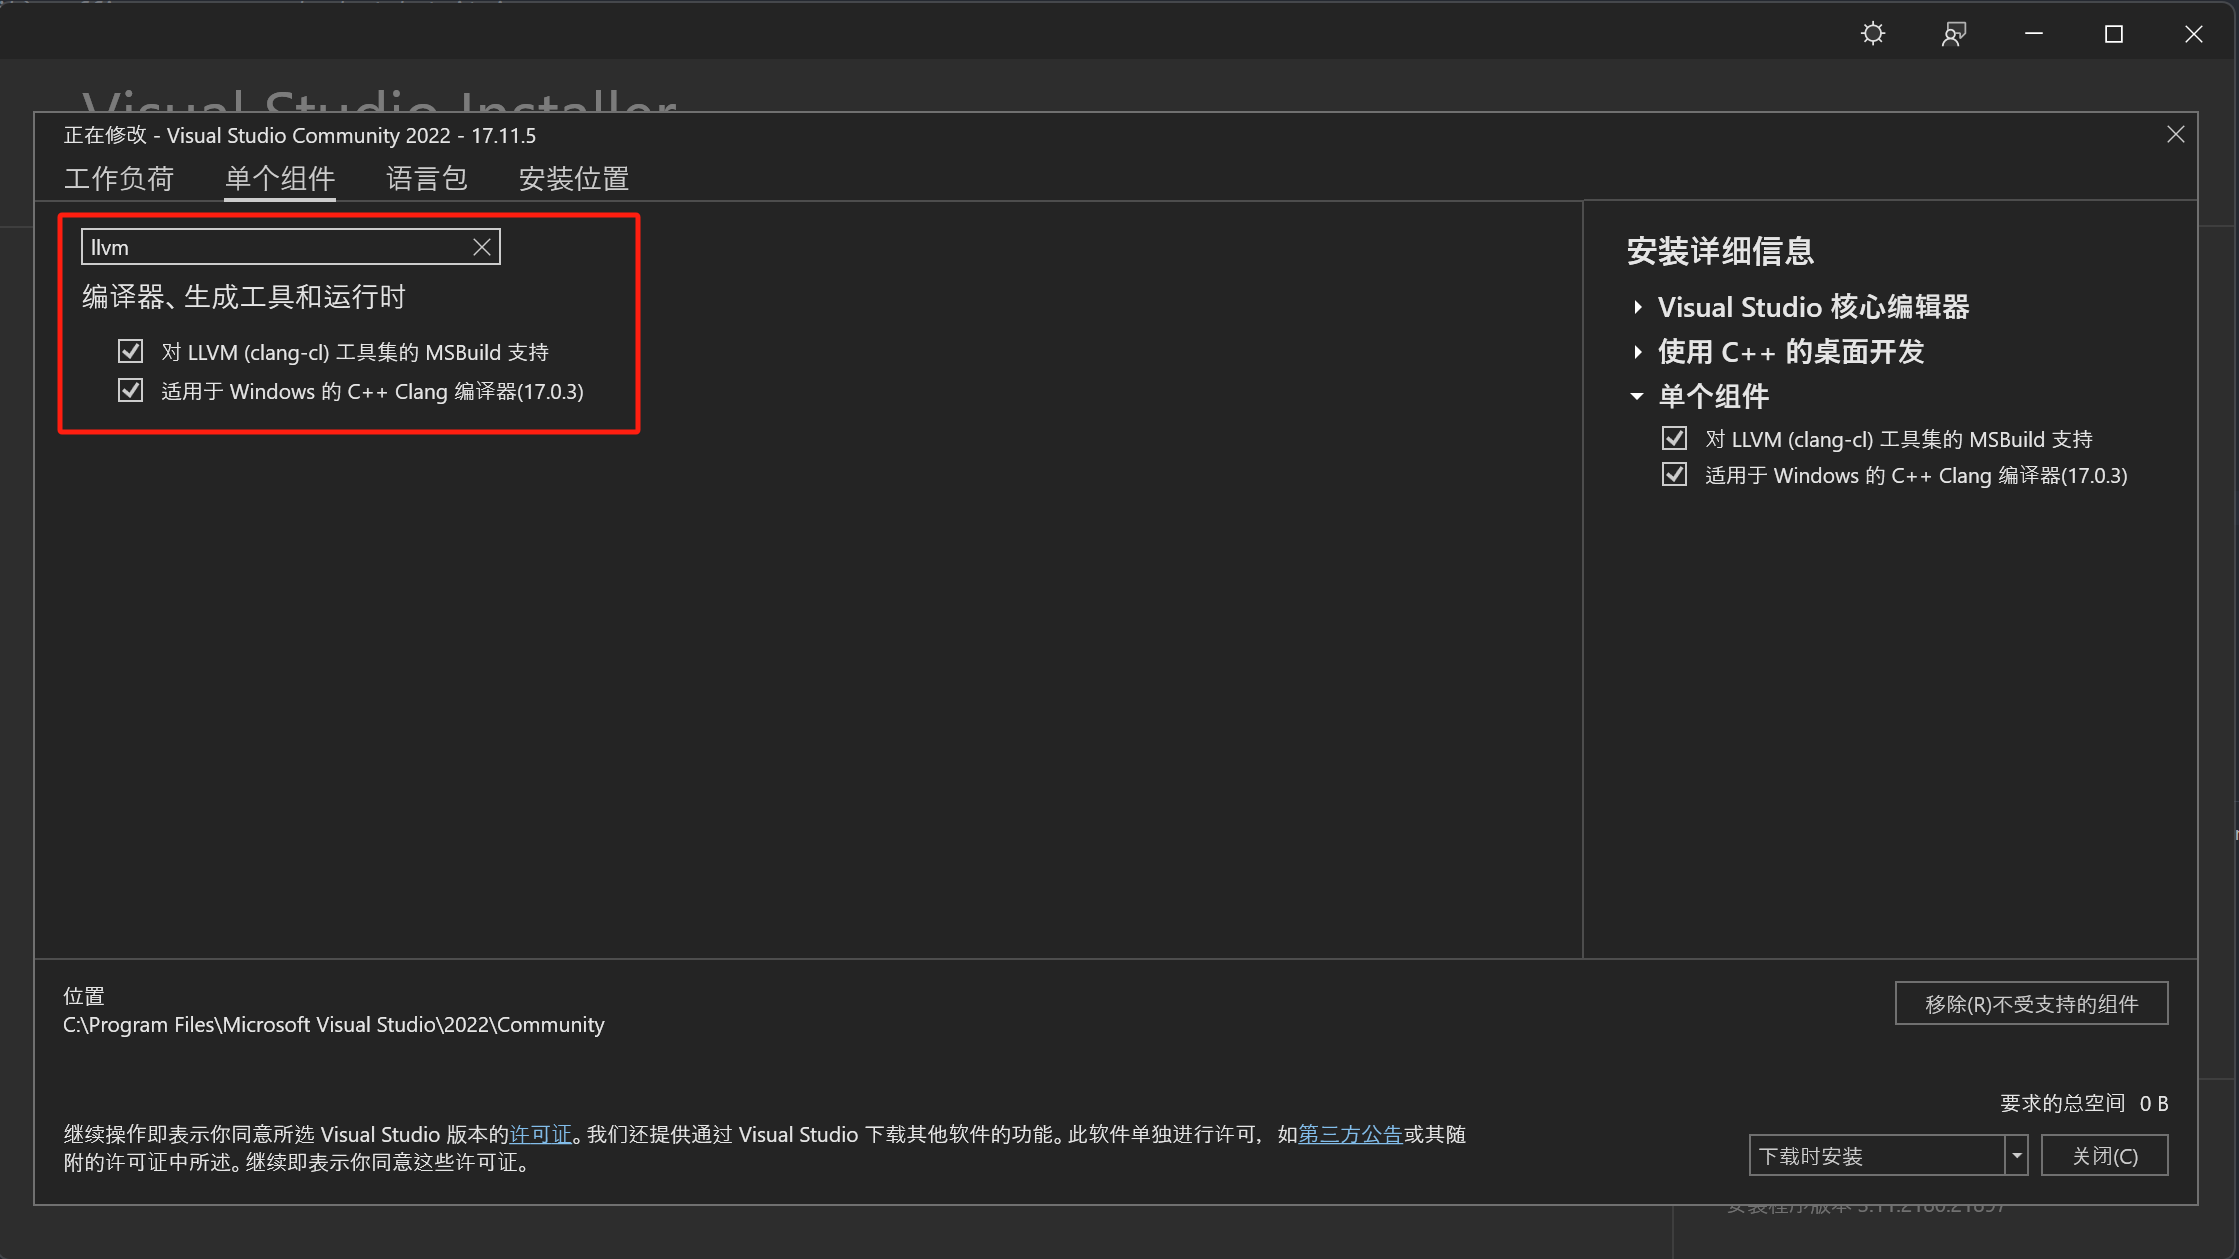Clear the llvm search with the X icon

click(x=481, y=246)
